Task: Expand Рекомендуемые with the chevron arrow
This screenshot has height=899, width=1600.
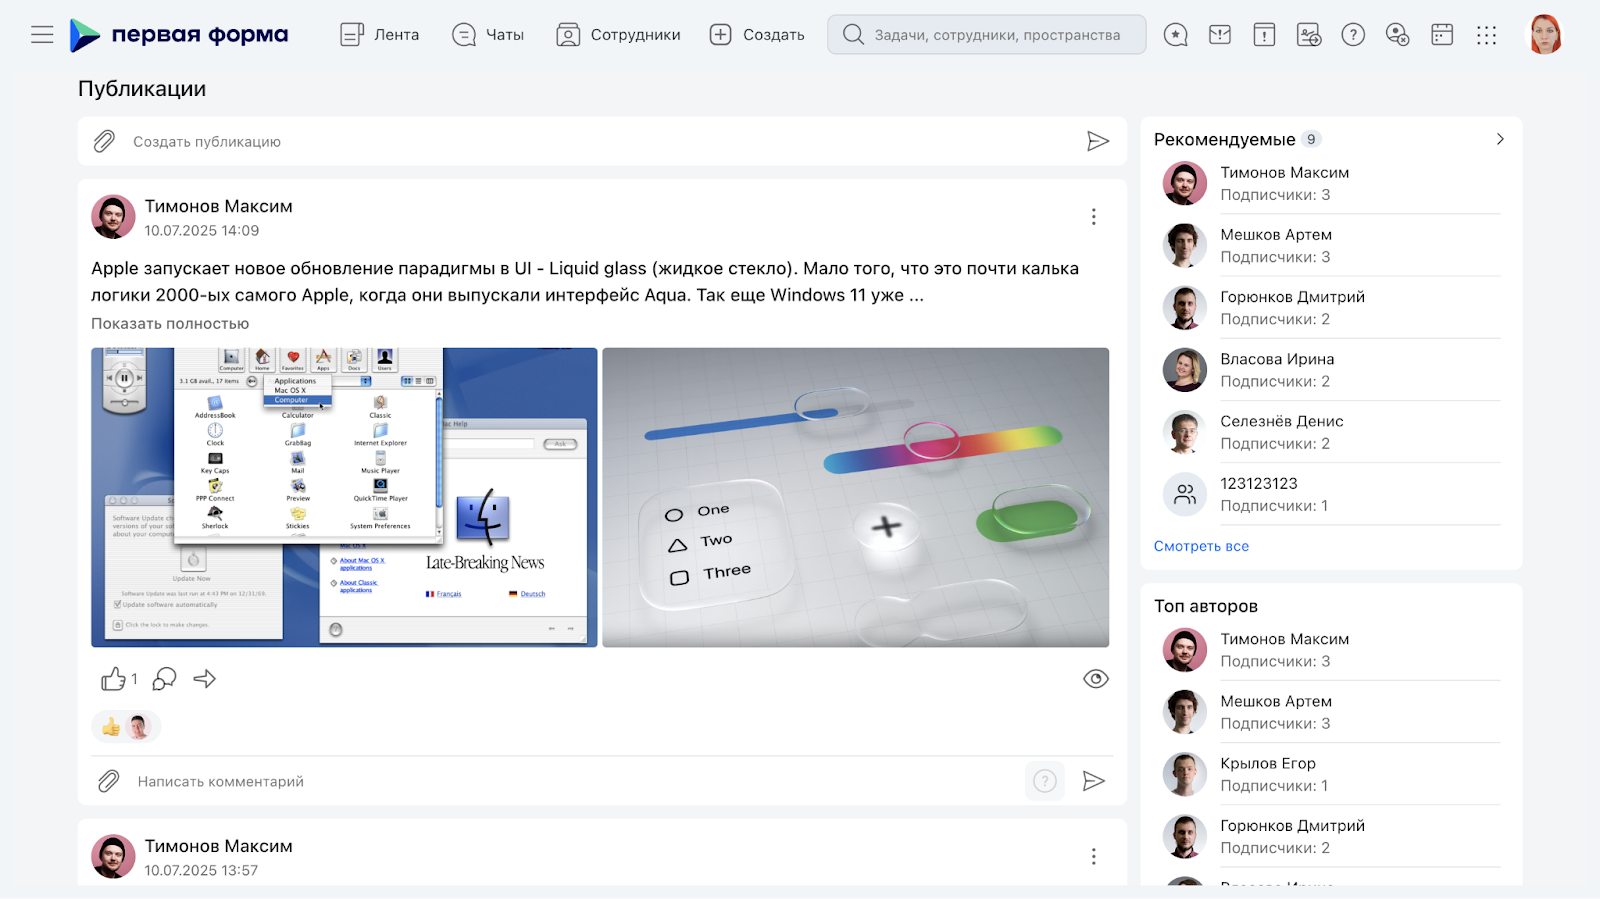Action: coord(1500,139)
